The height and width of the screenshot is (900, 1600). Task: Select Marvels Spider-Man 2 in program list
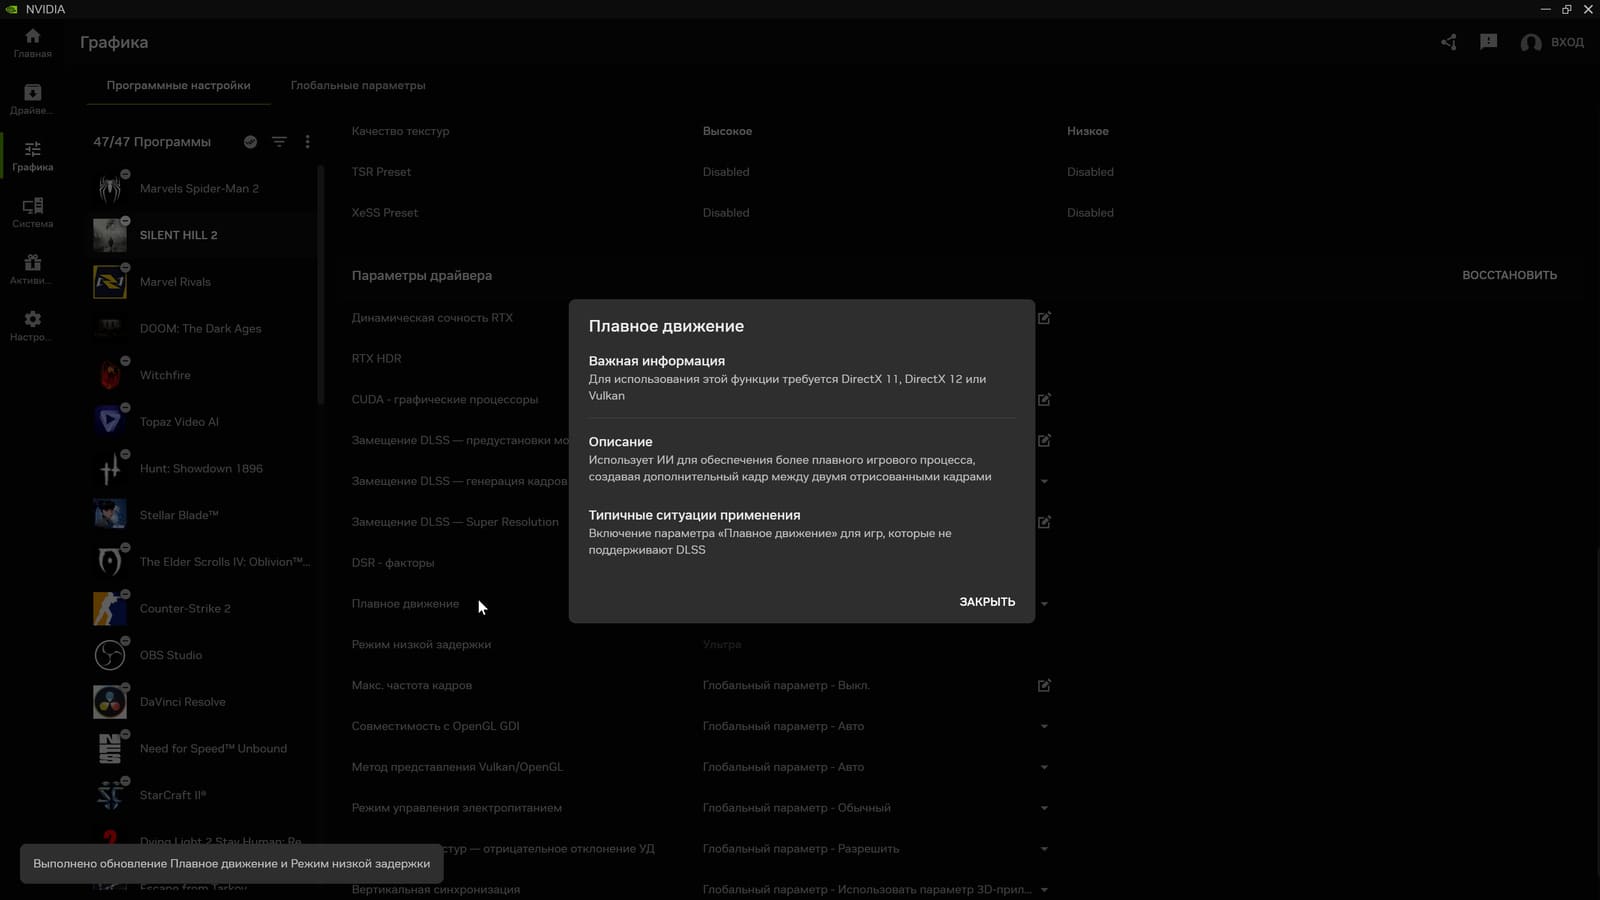click(x=204, y=188)
